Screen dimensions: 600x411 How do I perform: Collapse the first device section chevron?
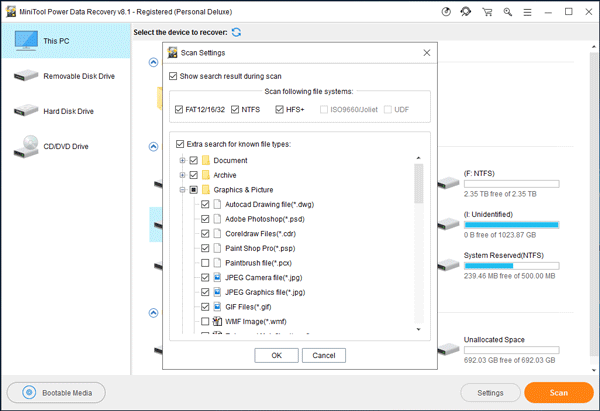tap(153, 62)
